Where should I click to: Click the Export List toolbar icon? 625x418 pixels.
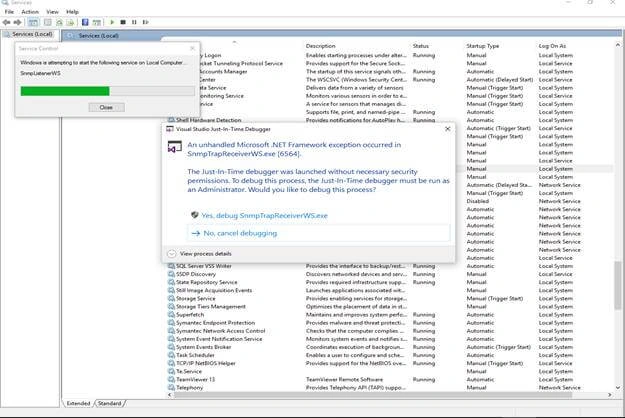[x=70, y=22]
